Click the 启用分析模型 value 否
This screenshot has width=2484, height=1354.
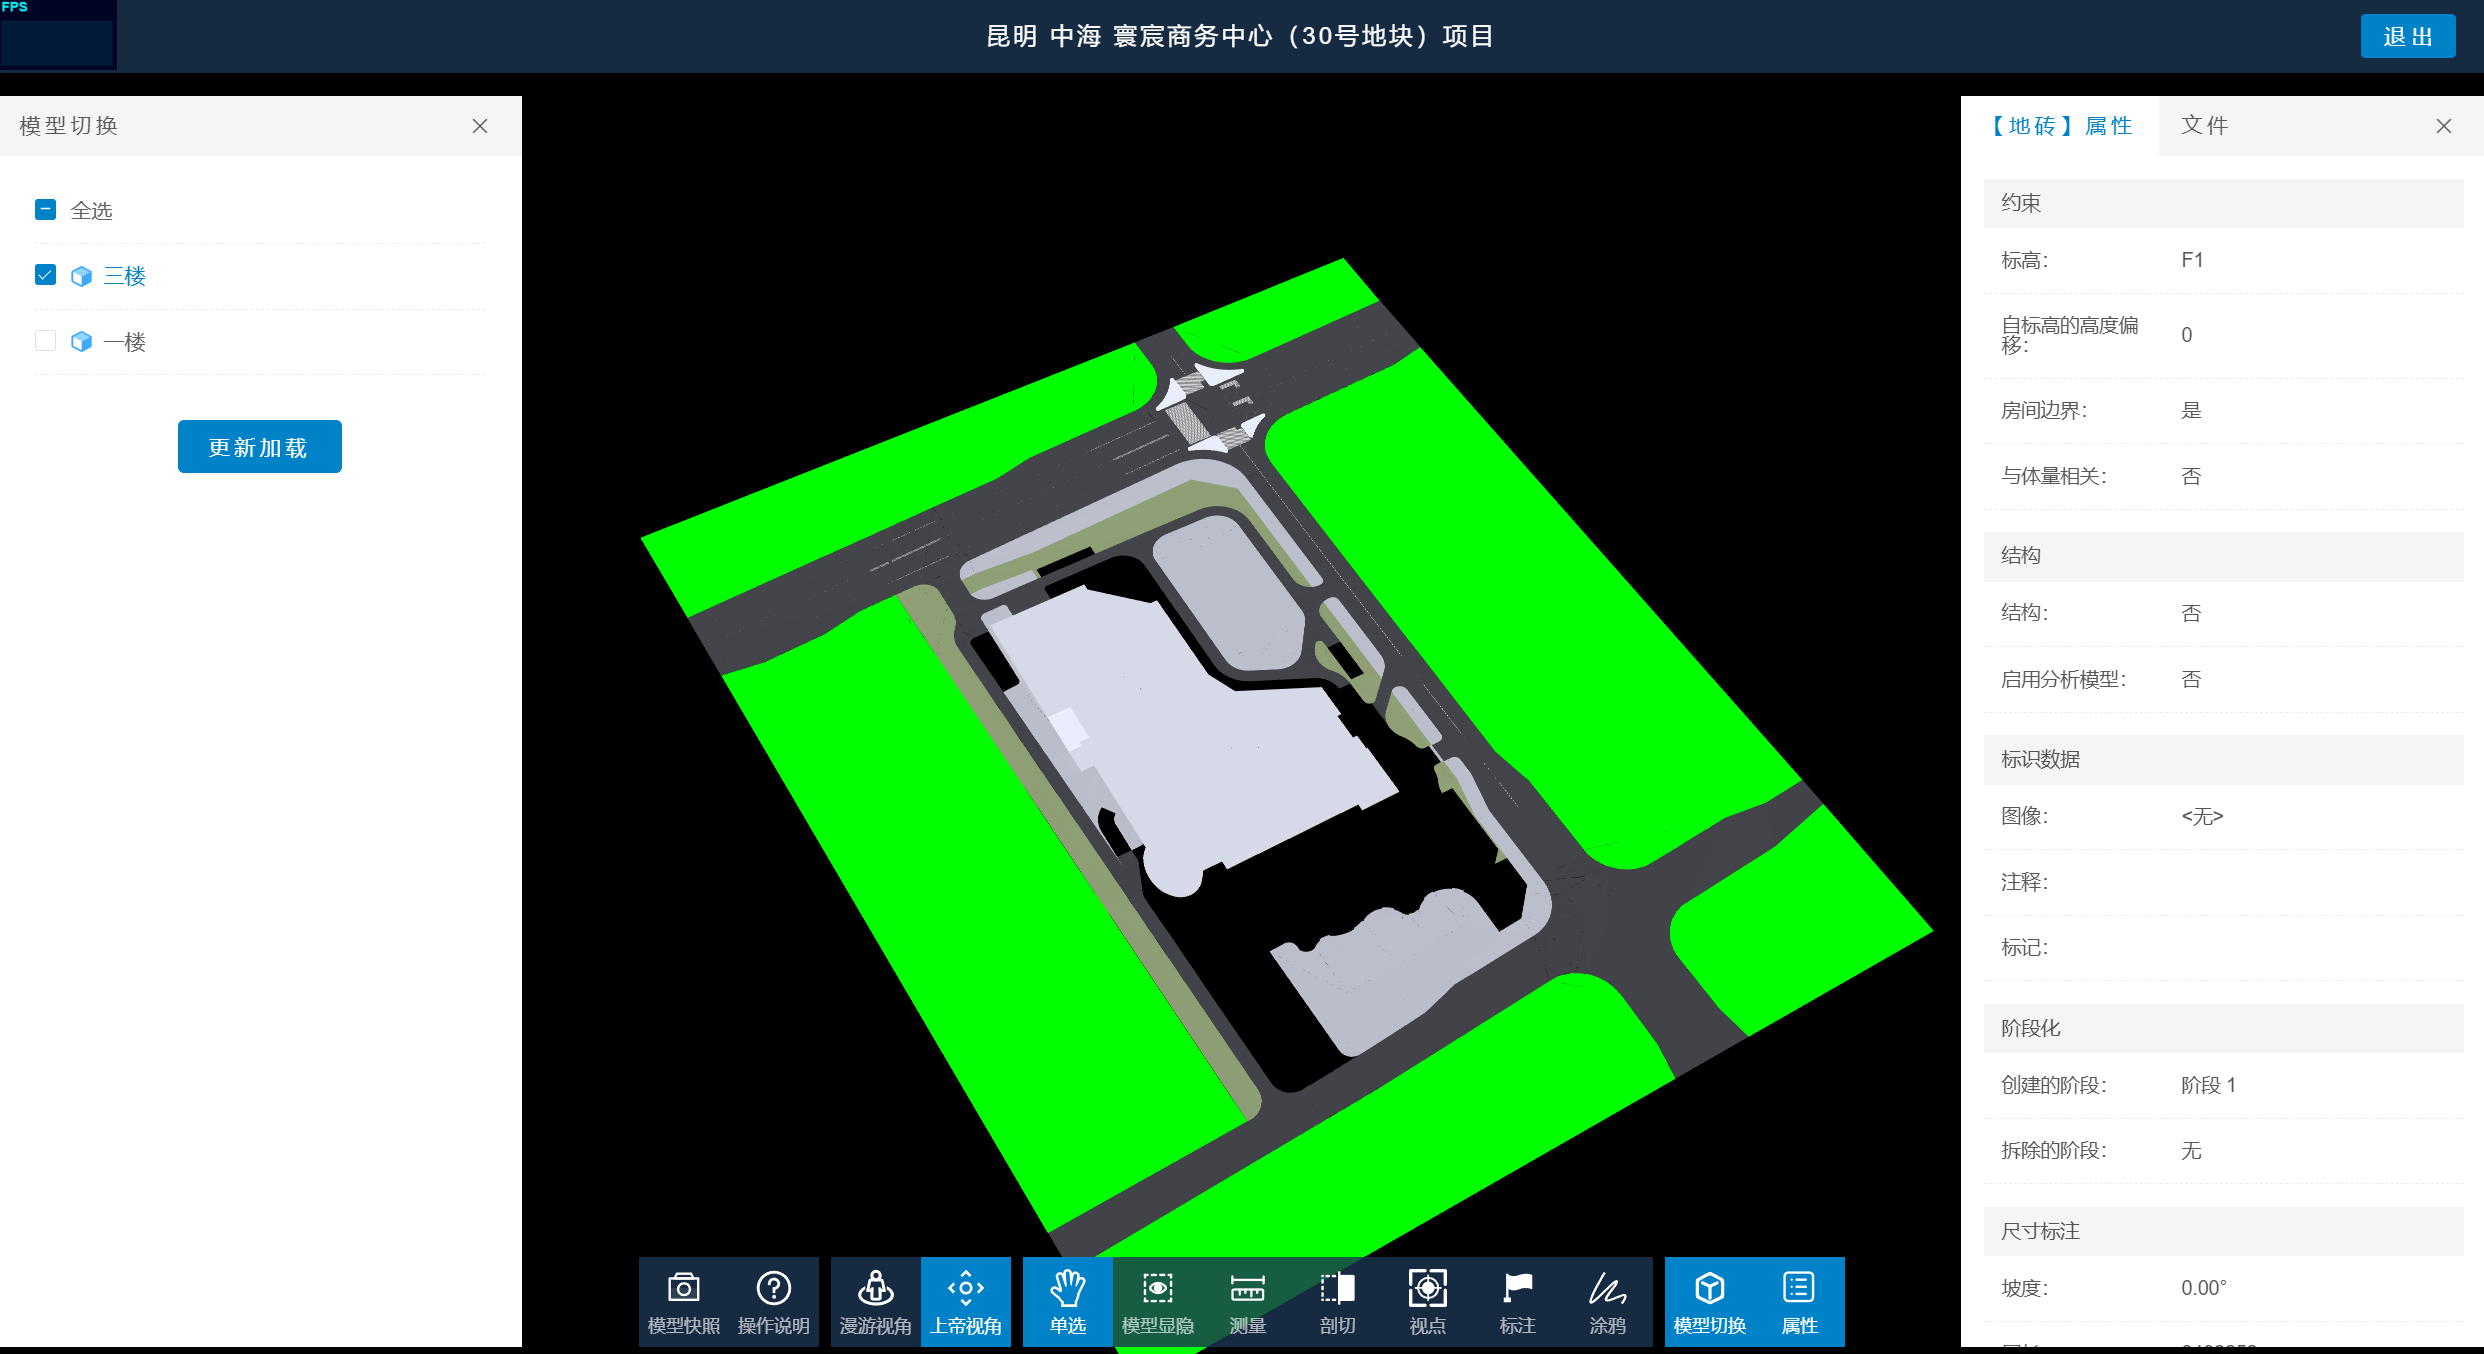[2191, 680]
